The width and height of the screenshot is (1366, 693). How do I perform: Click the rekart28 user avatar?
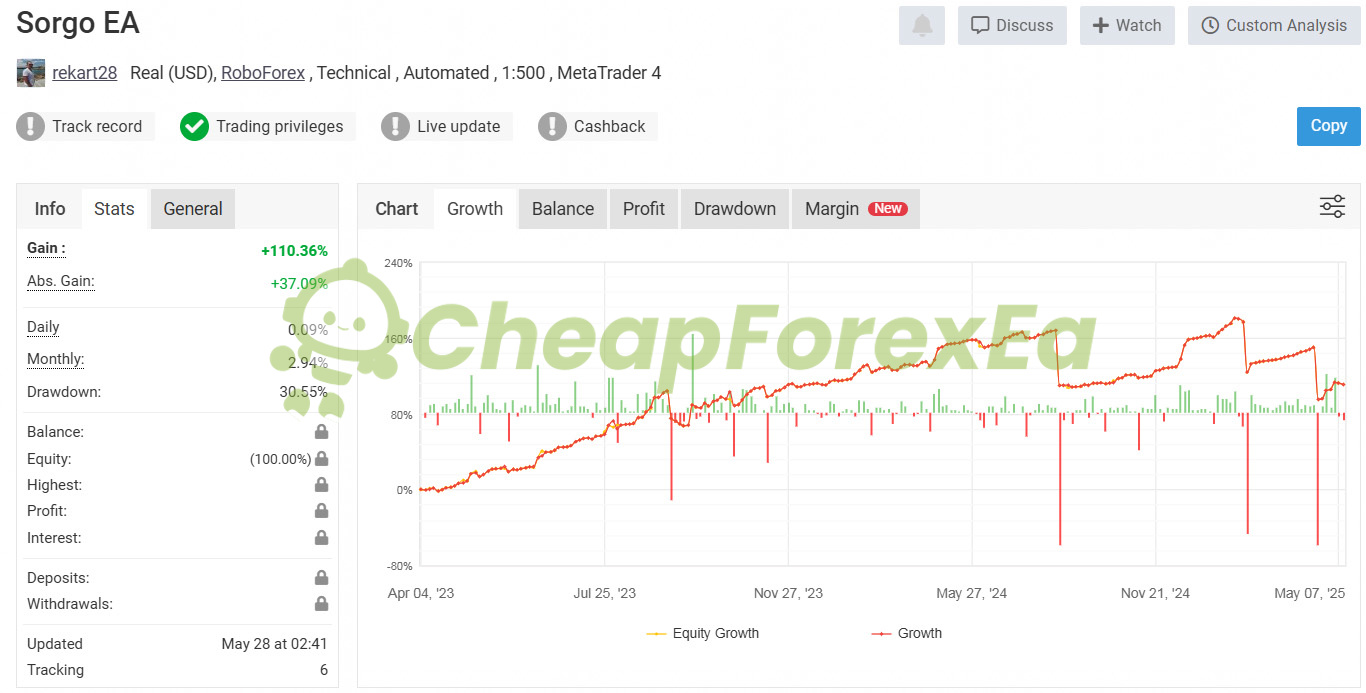tap(31, 73)
